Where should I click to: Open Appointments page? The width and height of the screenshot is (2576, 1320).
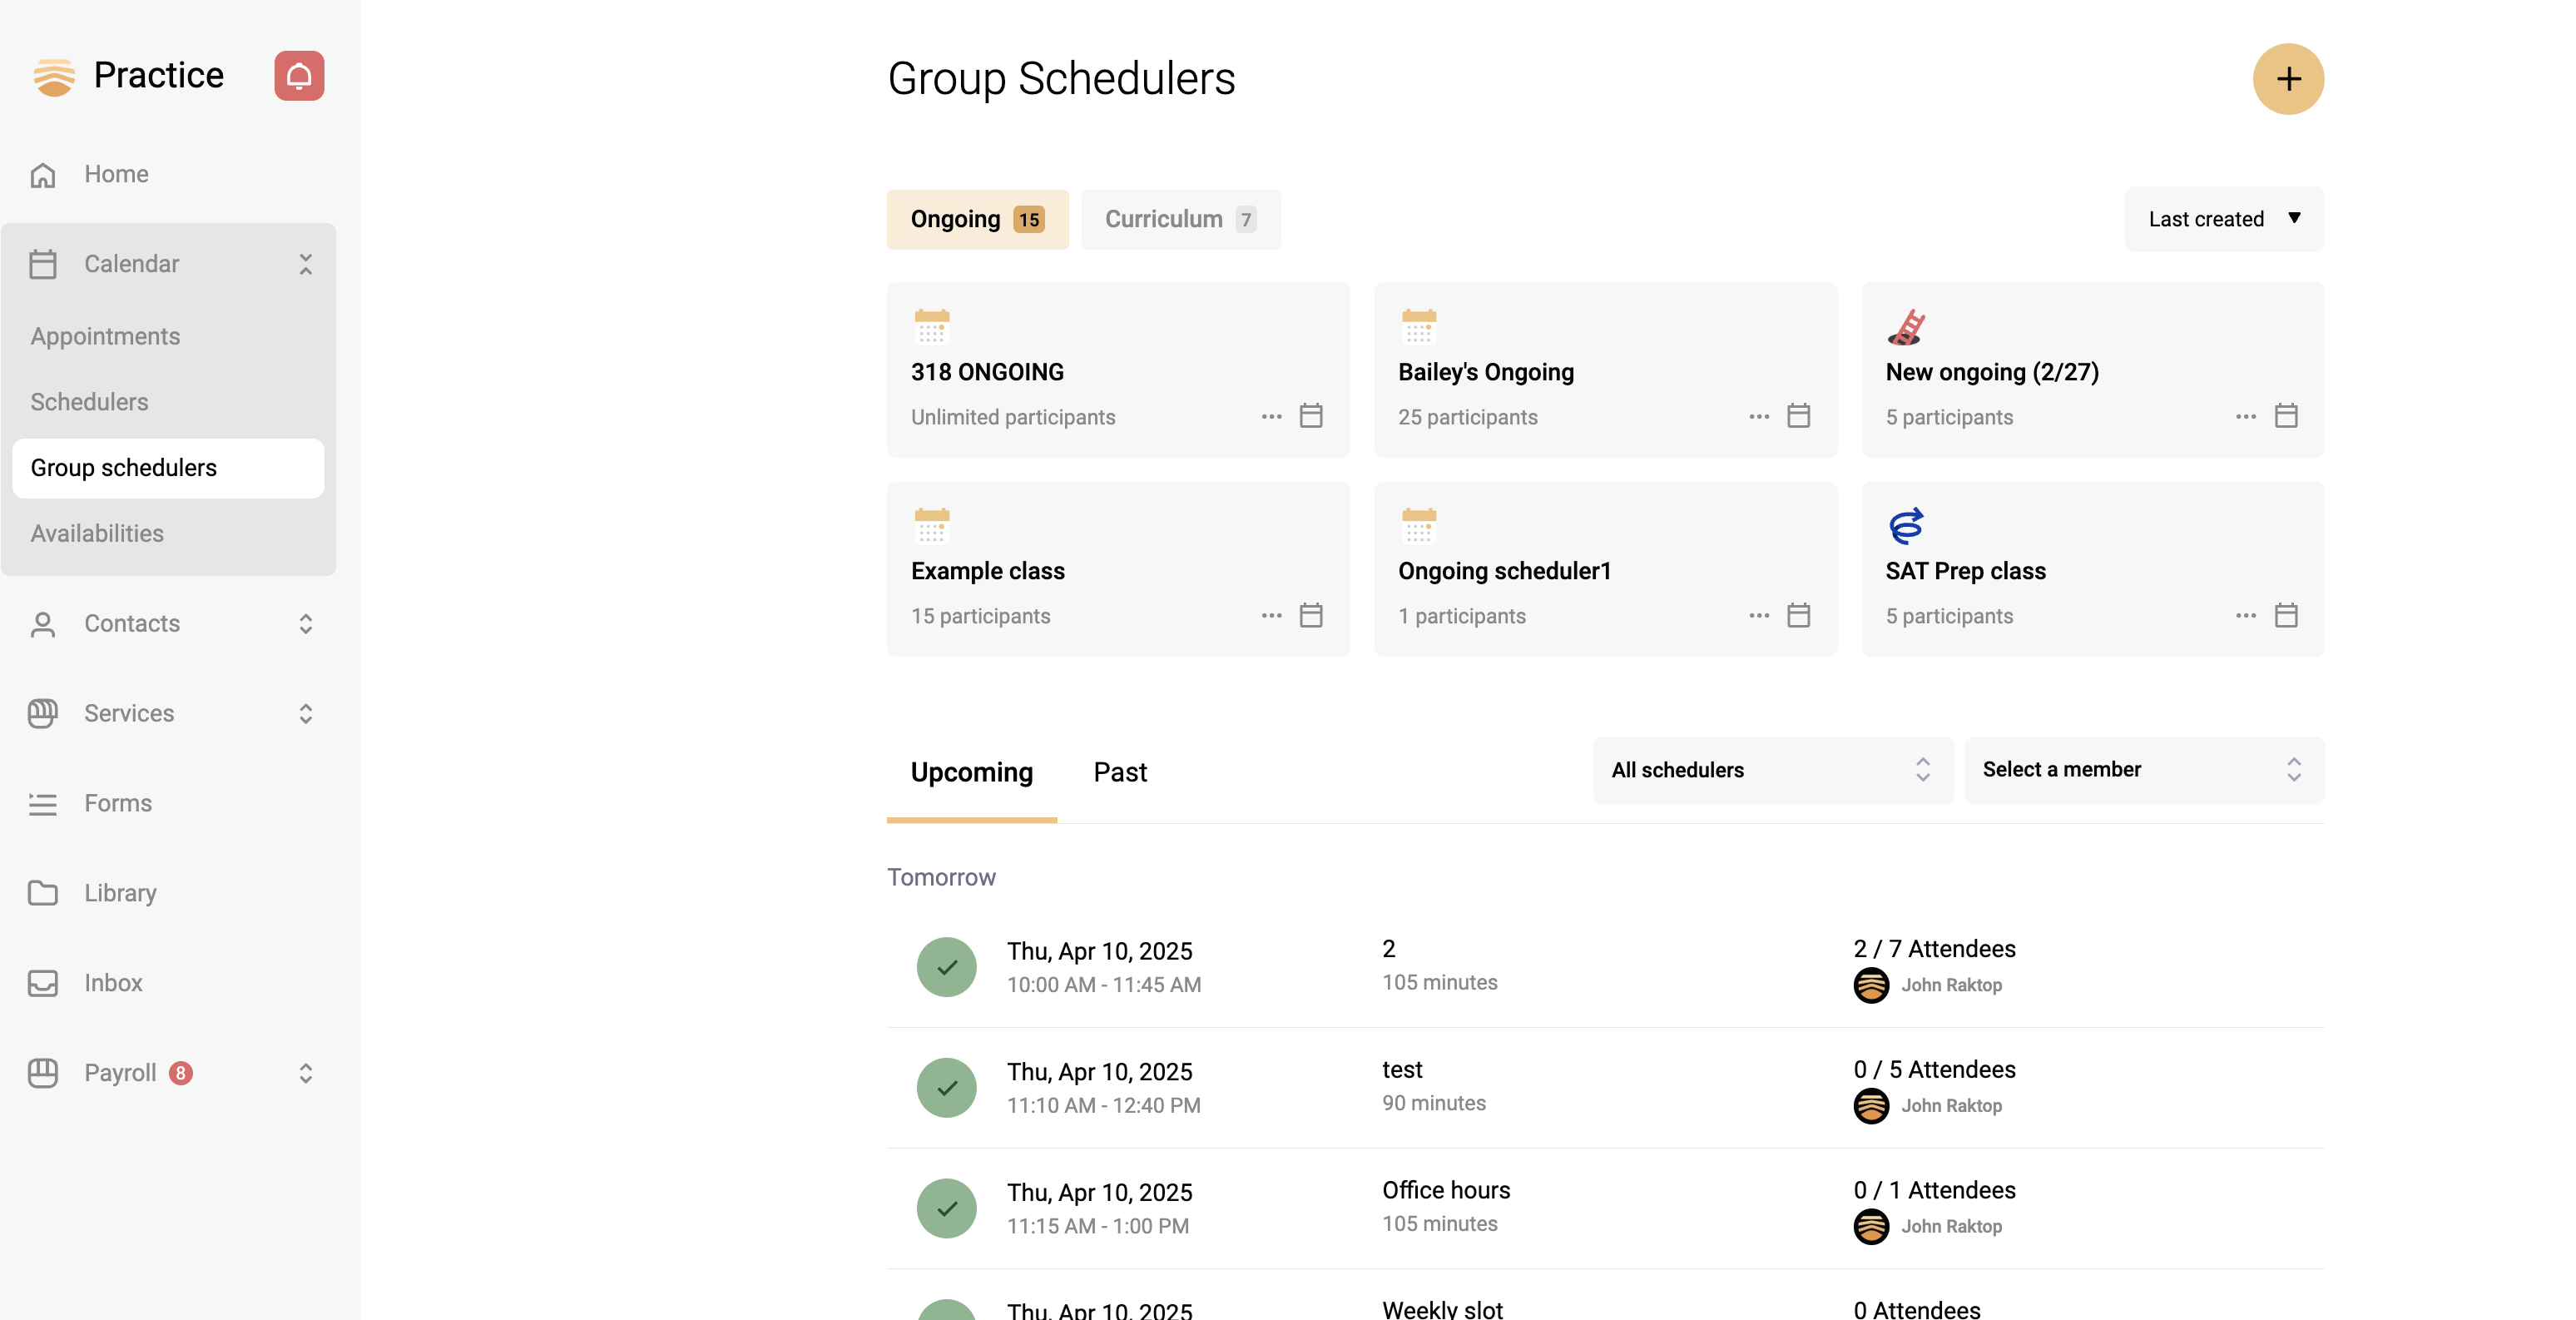tap(105, 336)
